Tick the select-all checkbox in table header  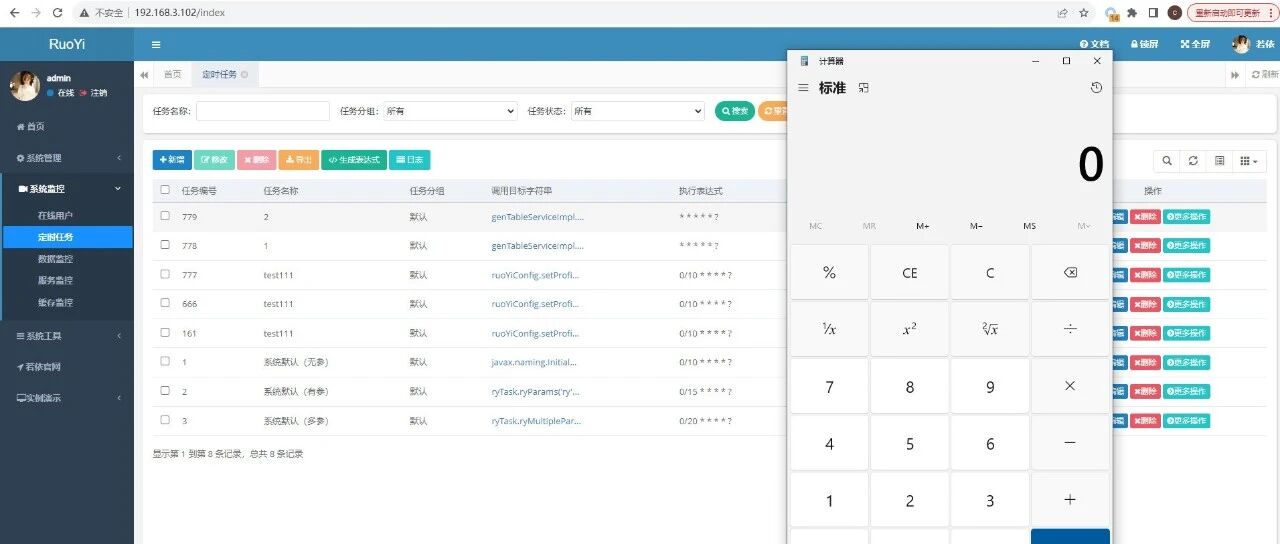pyautogui.click(x=165, y=190)
